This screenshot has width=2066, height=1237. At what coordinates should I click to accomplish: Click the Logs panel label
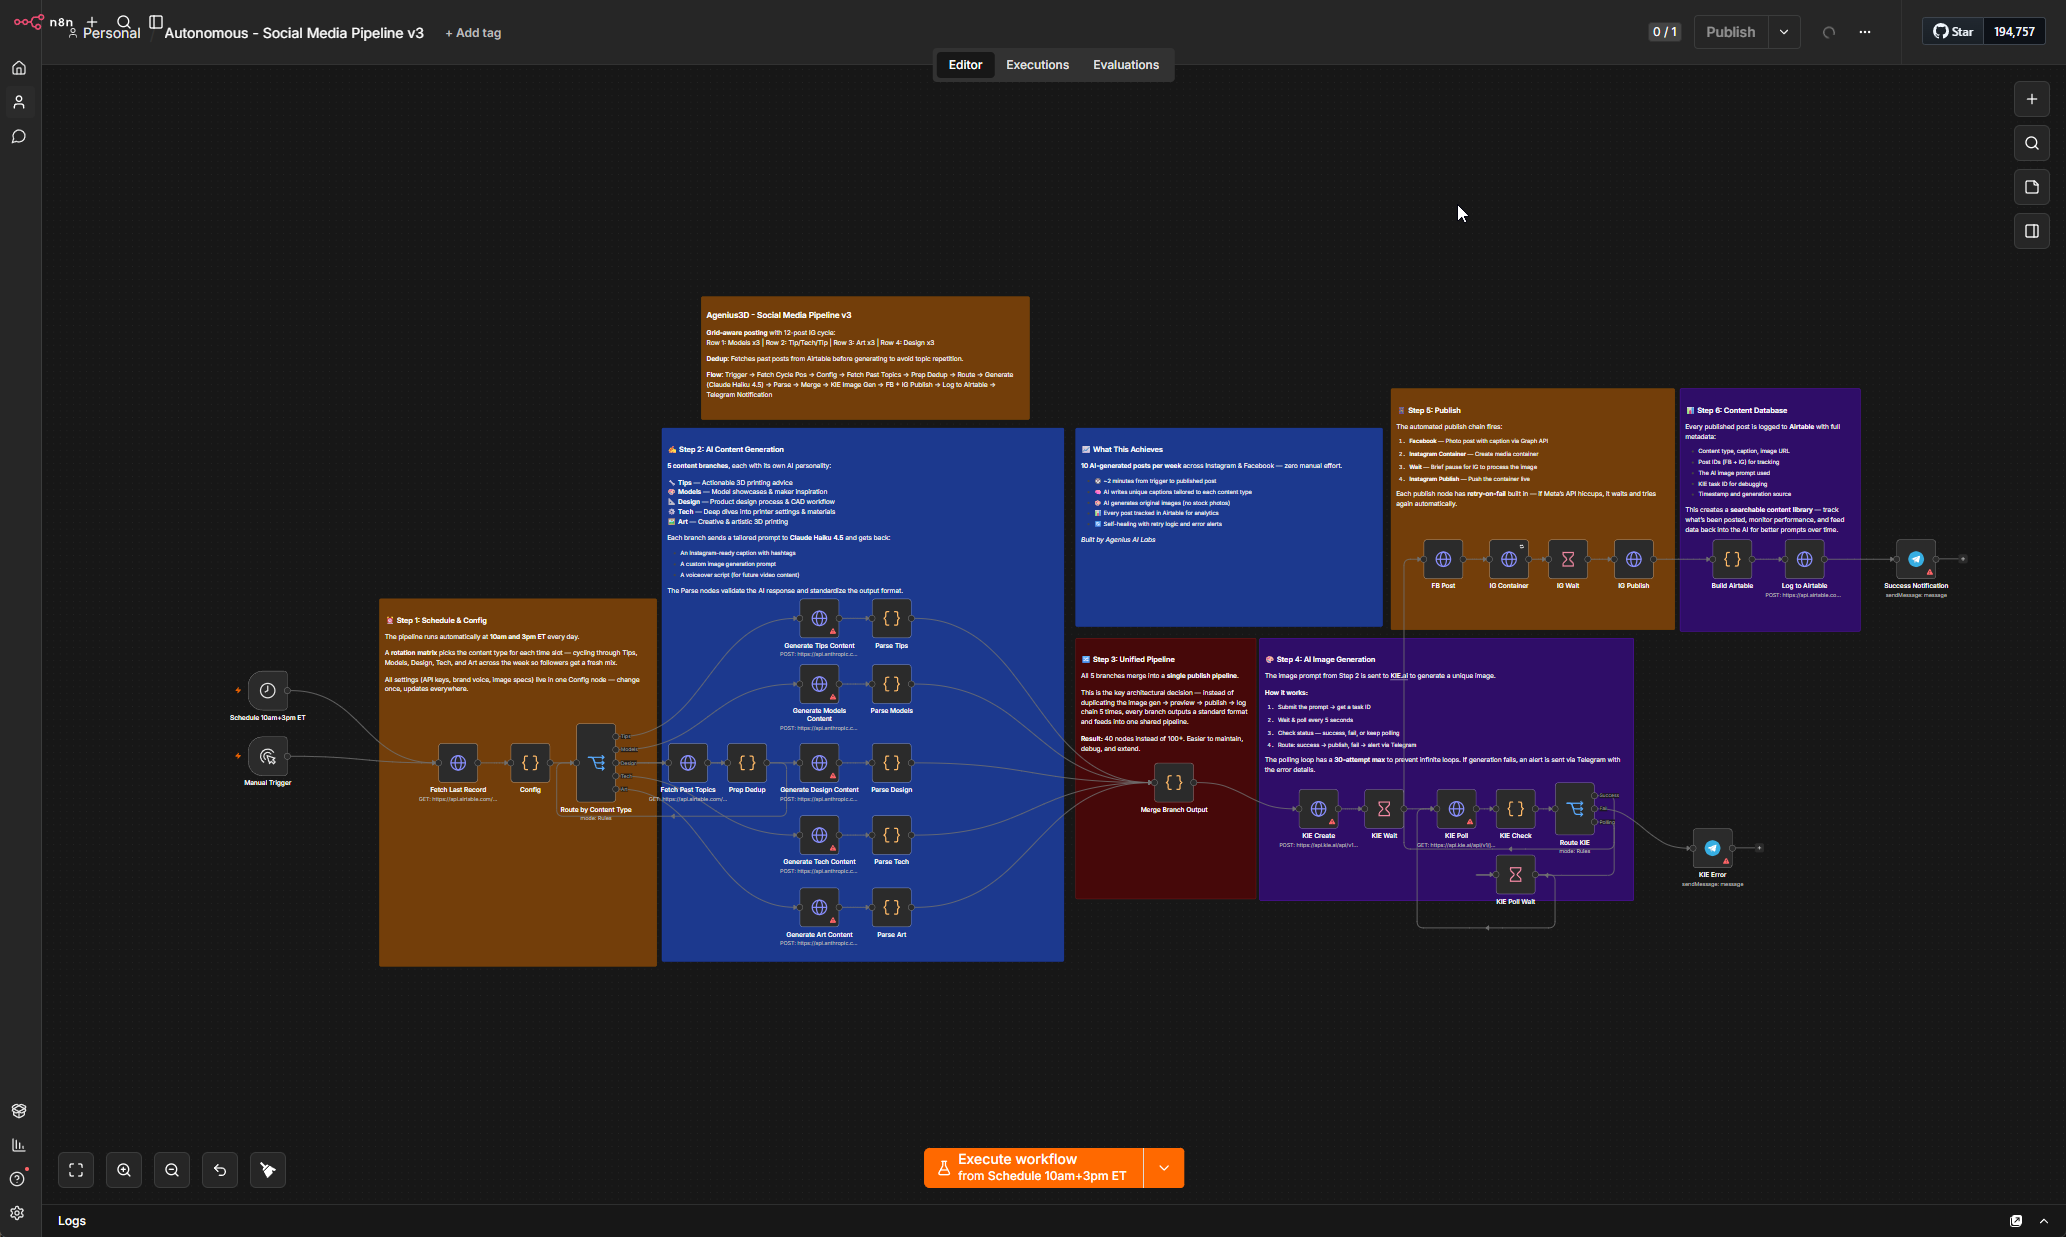[72, 1221]
